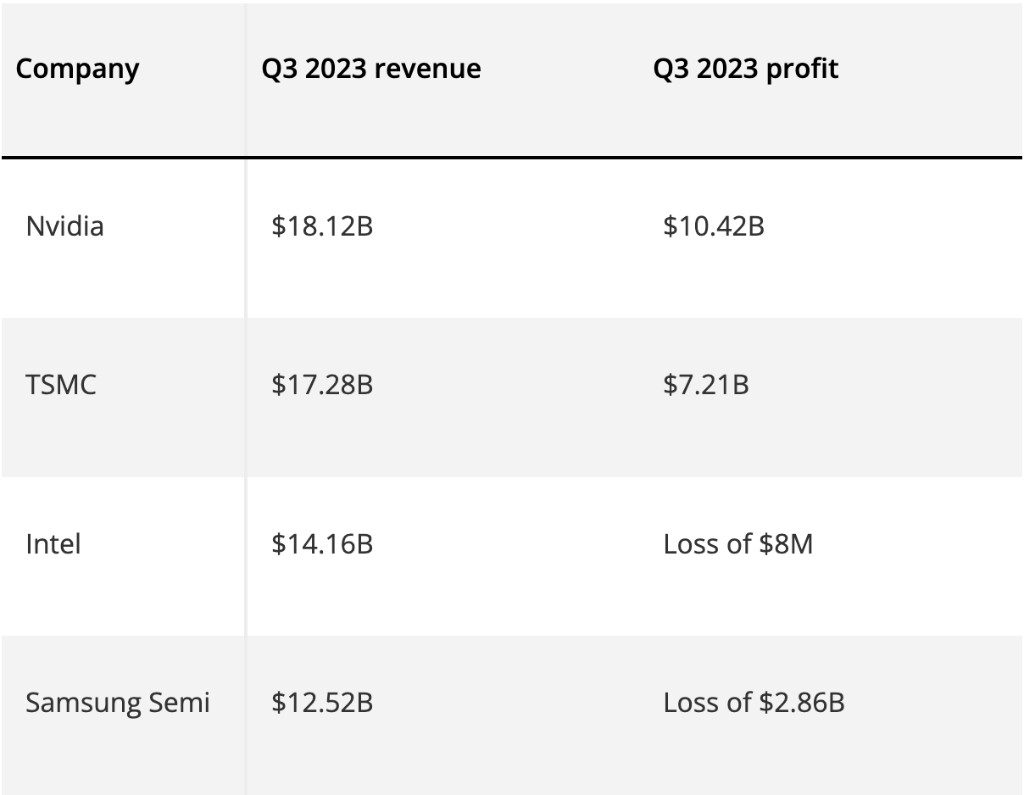Select the Intel company name cell

[x=53, y=544]
